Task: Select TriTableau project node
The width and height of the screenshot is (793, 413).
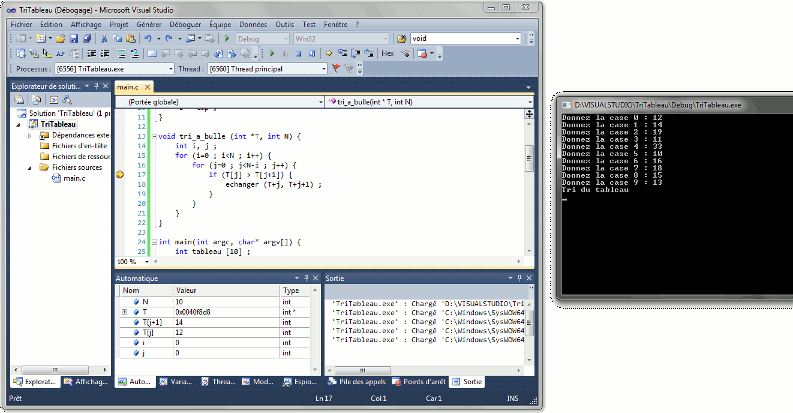Action: click(58, 124)
